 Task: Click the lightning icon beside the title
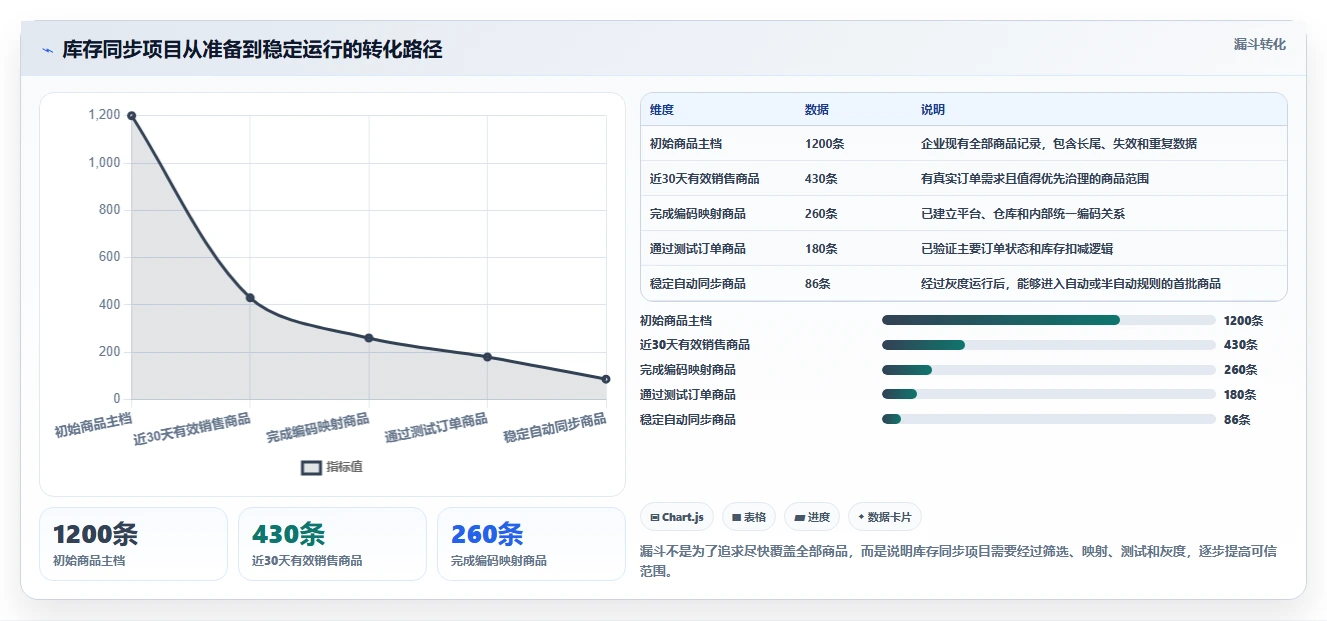coord(47,50)
